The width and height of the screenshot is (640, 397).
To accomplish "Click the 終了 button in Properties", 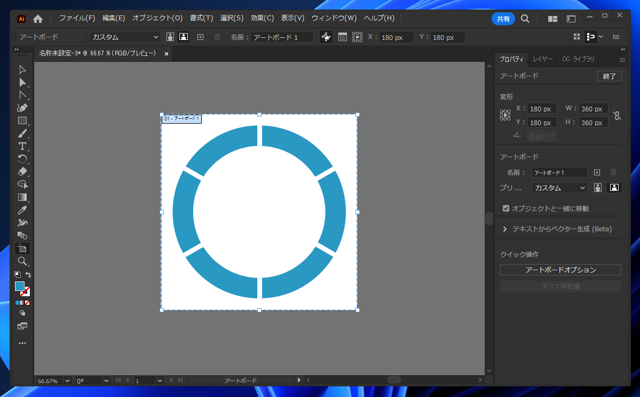I will (x=609, y=76).
